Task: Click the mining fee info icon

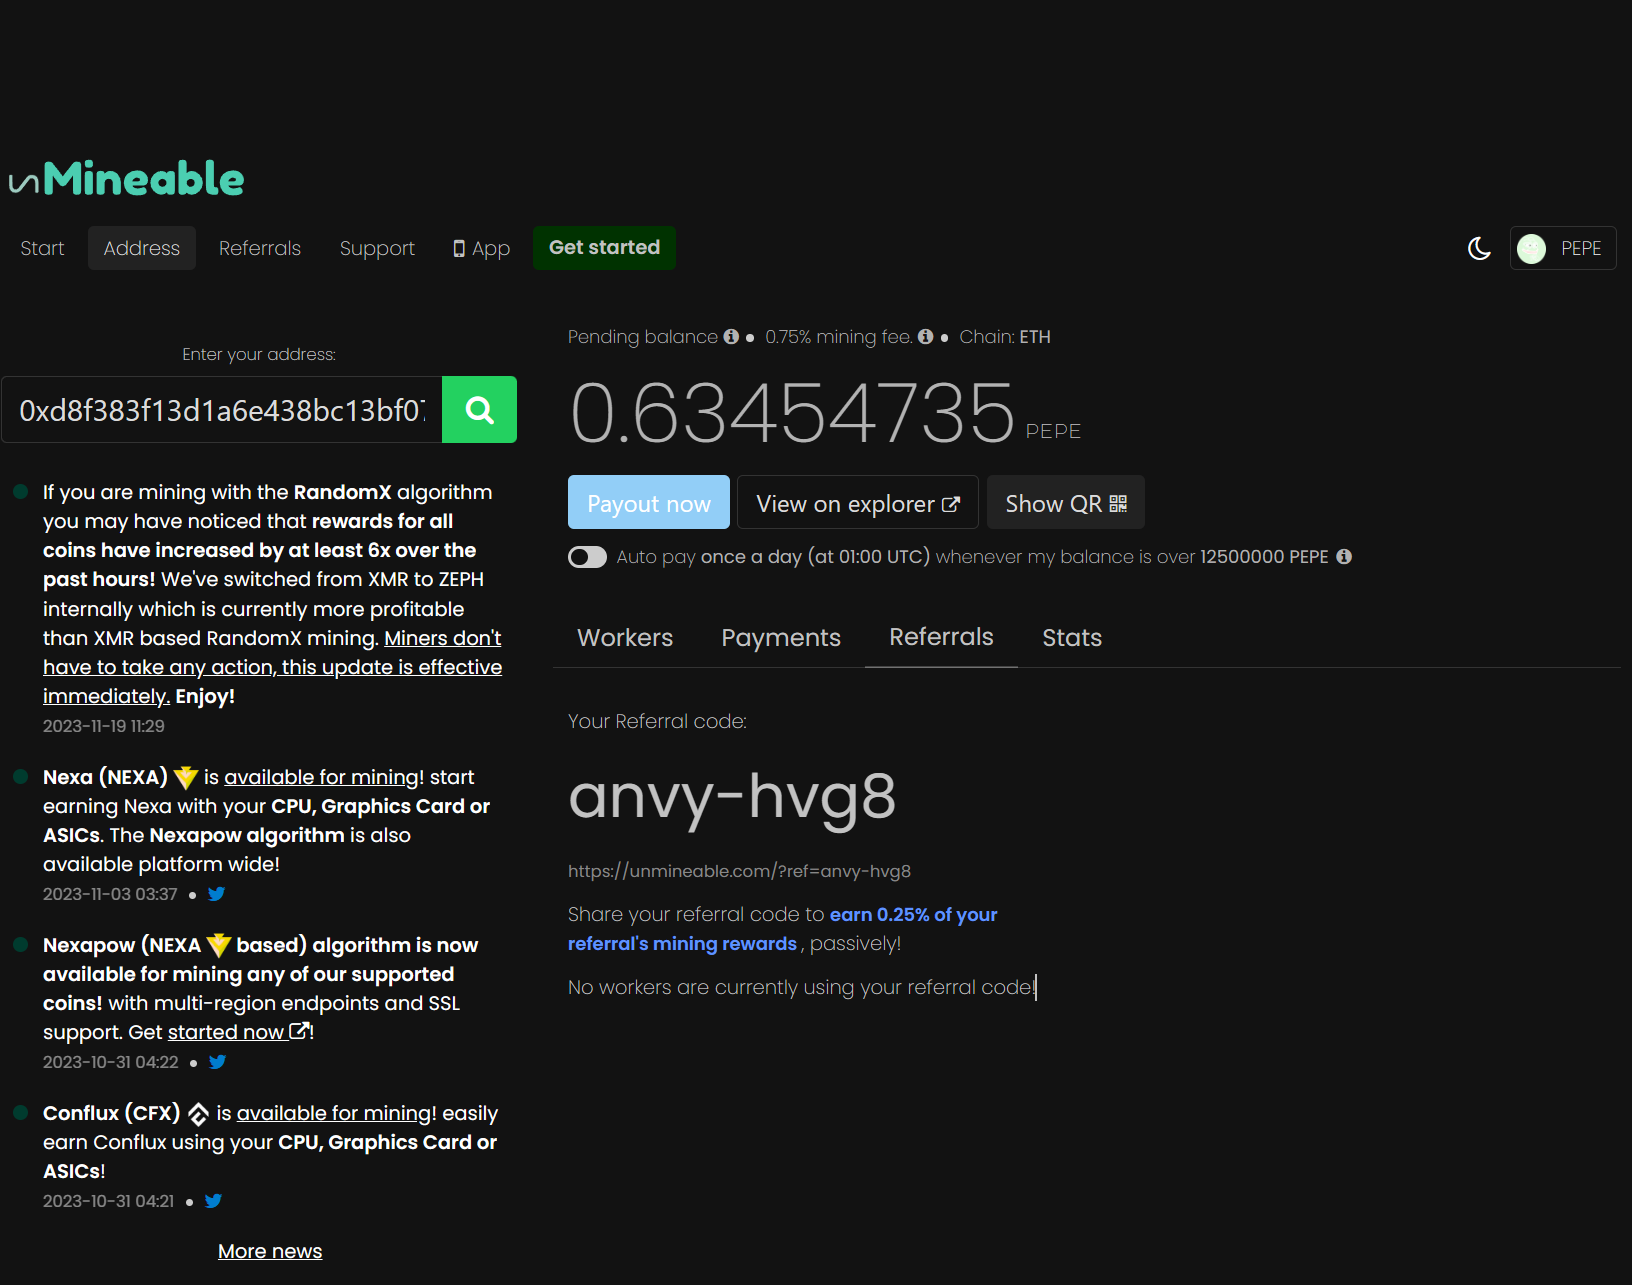Action: pyautogui.click(x=925, y=337)
